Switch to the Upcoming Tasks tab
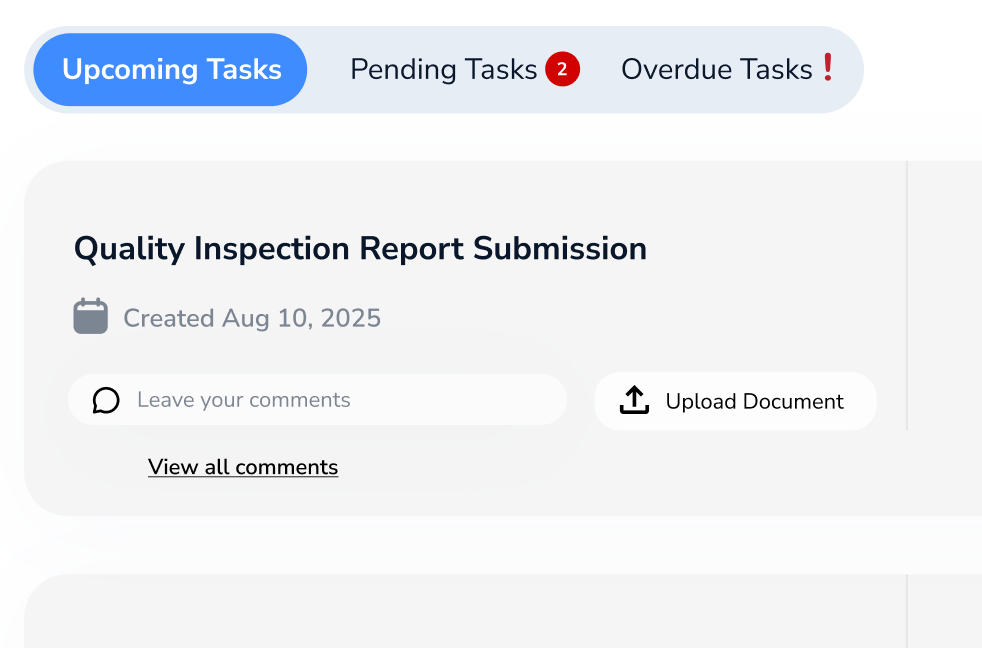The width and height of the screenshot is (982, 648). [x=171, y=70]
